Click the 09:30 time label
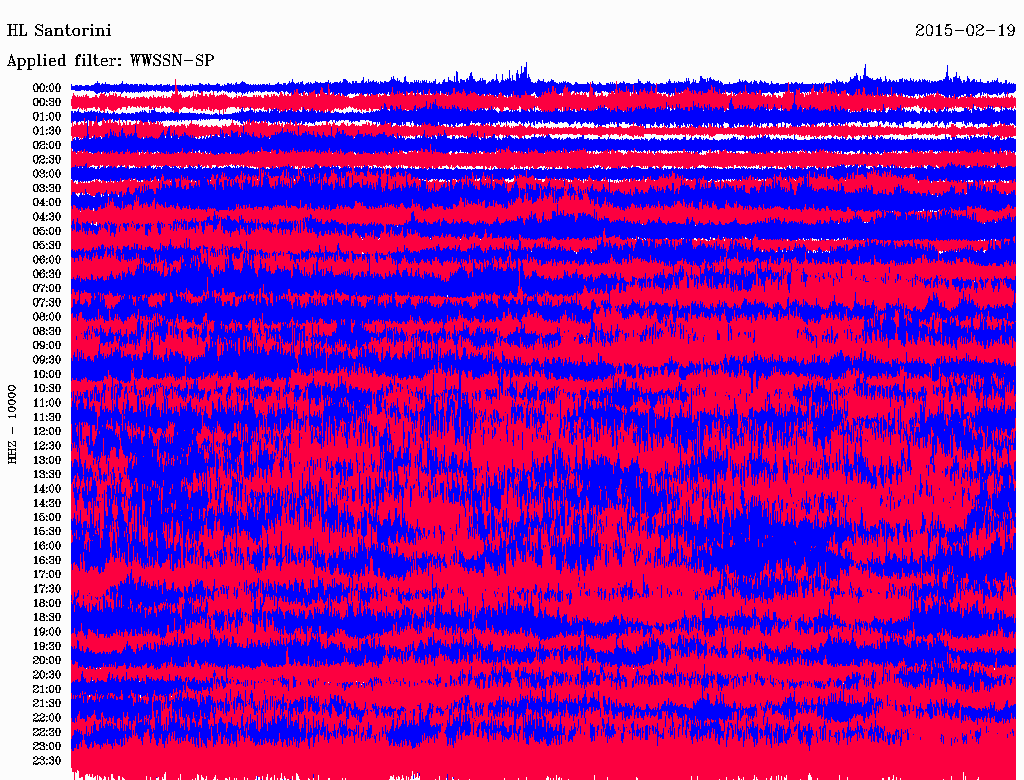Viewport: 1024px width, 780px height. [46, 360]
